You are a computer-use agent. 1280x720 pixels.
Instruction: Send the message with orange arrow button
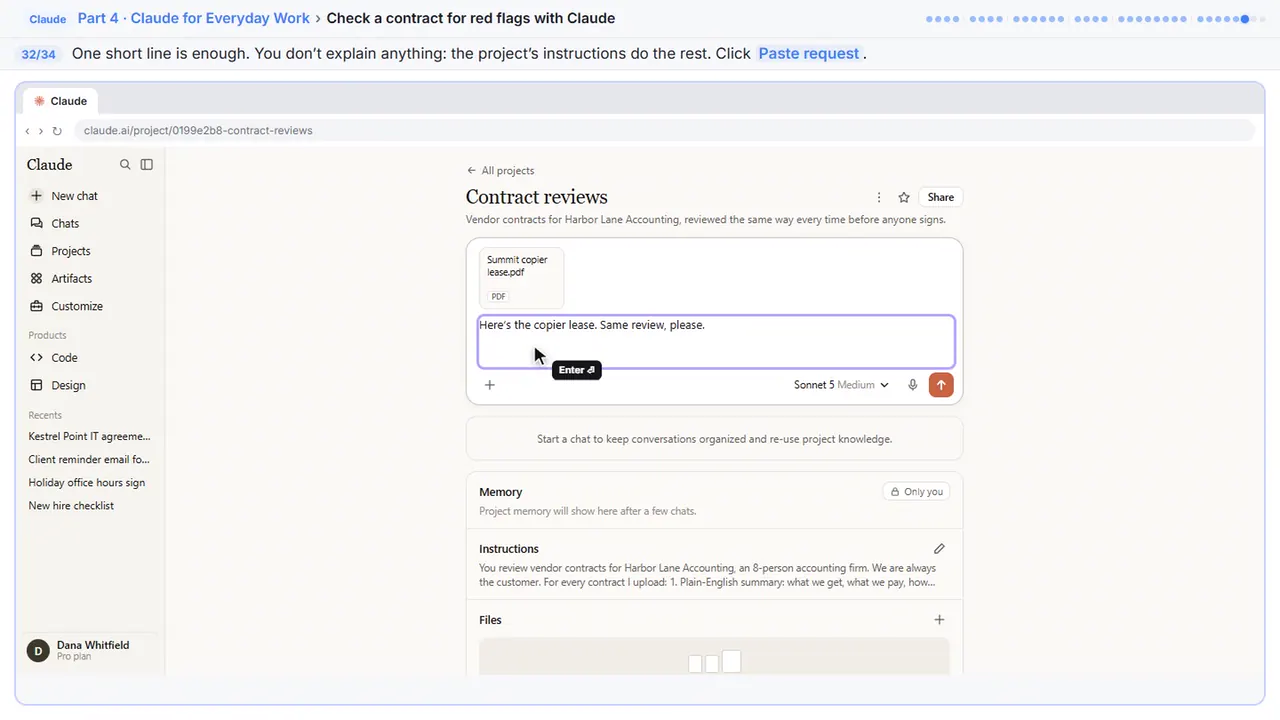(x=941, y=385)
